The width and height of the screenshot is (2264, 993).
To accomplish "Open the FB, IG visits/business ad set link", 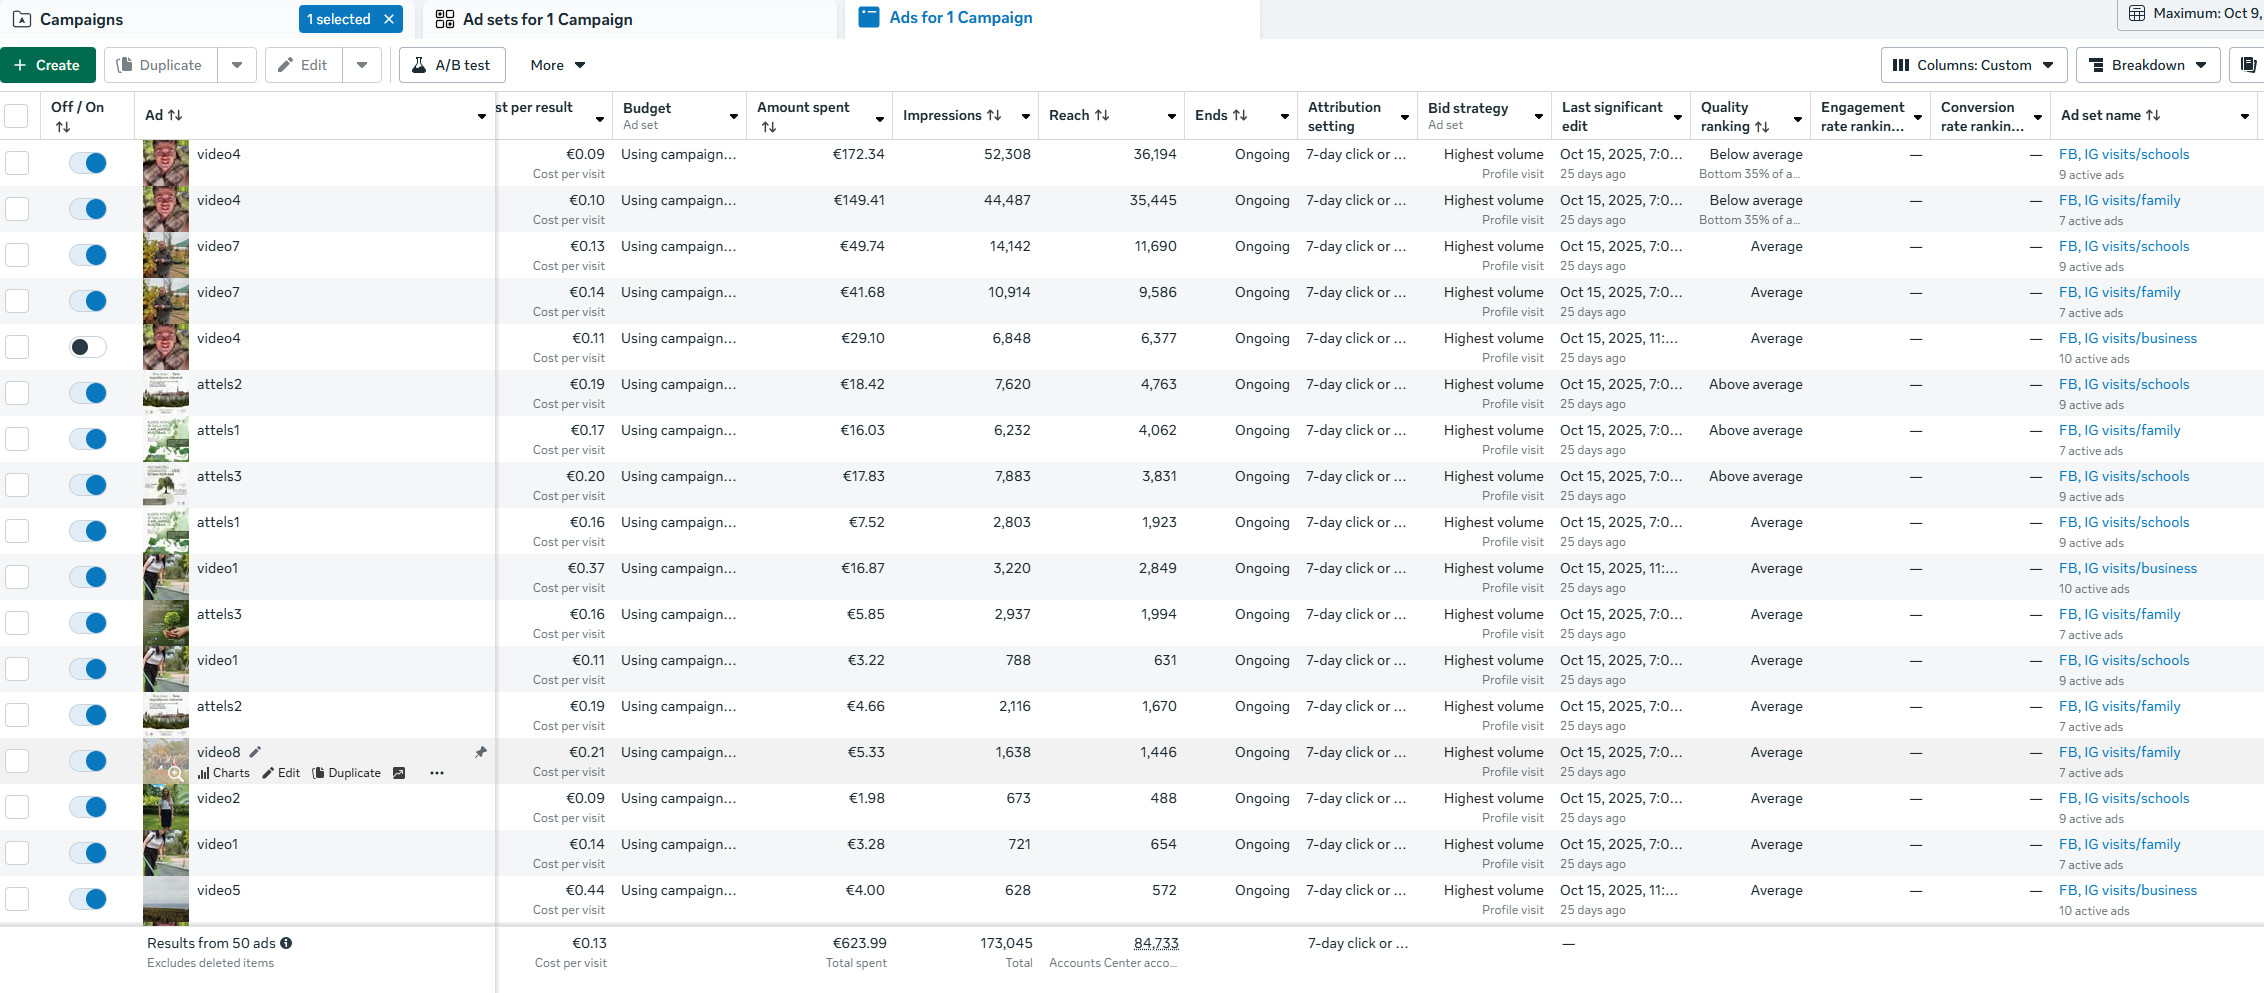I will (2127, 338).
